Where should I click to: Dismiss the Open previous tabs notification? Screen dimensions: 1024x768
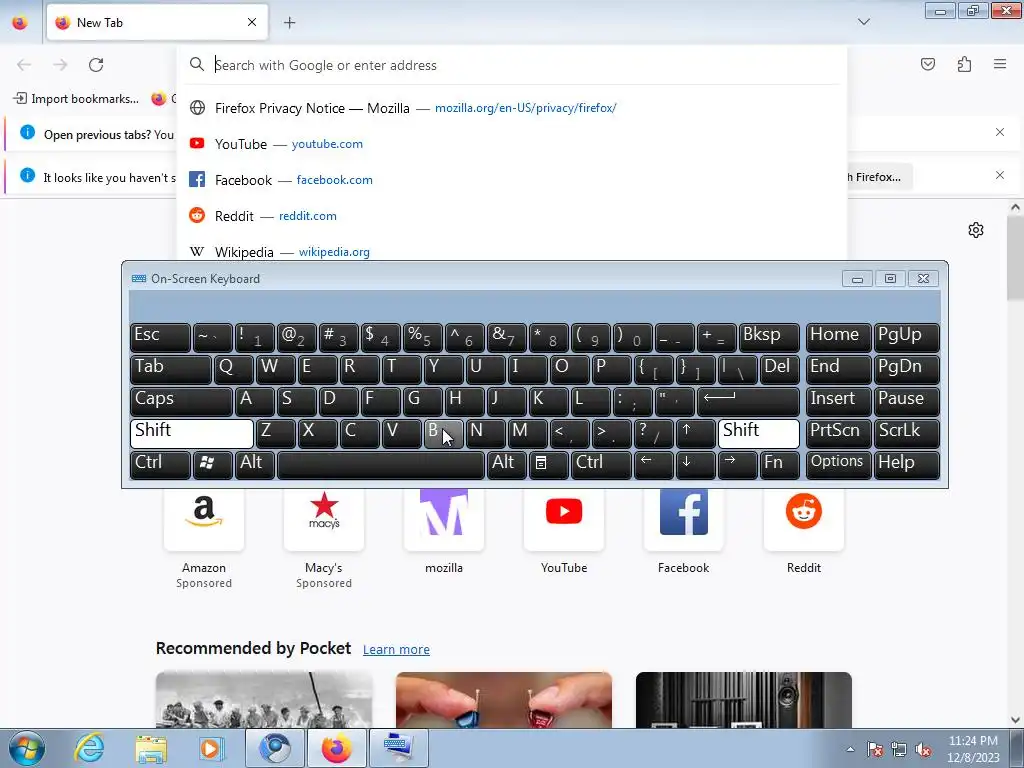point(1000,133)
